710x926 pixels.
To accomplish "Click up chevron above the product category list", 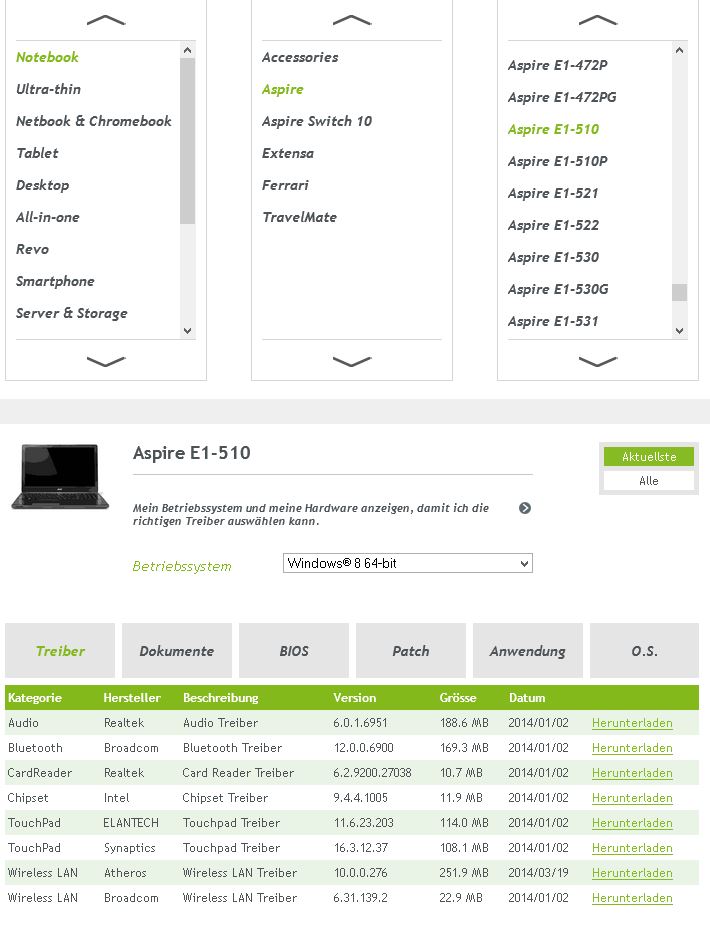I will (x=106, y=20).
